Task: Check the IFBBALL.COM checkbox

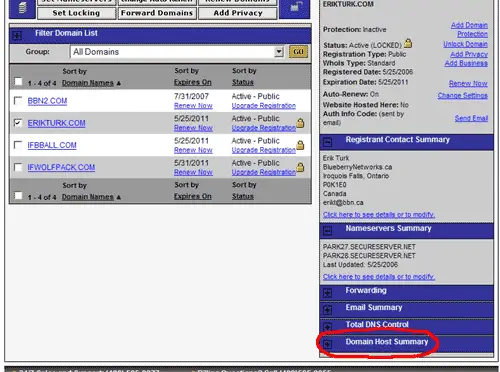Action: (18, 145)
